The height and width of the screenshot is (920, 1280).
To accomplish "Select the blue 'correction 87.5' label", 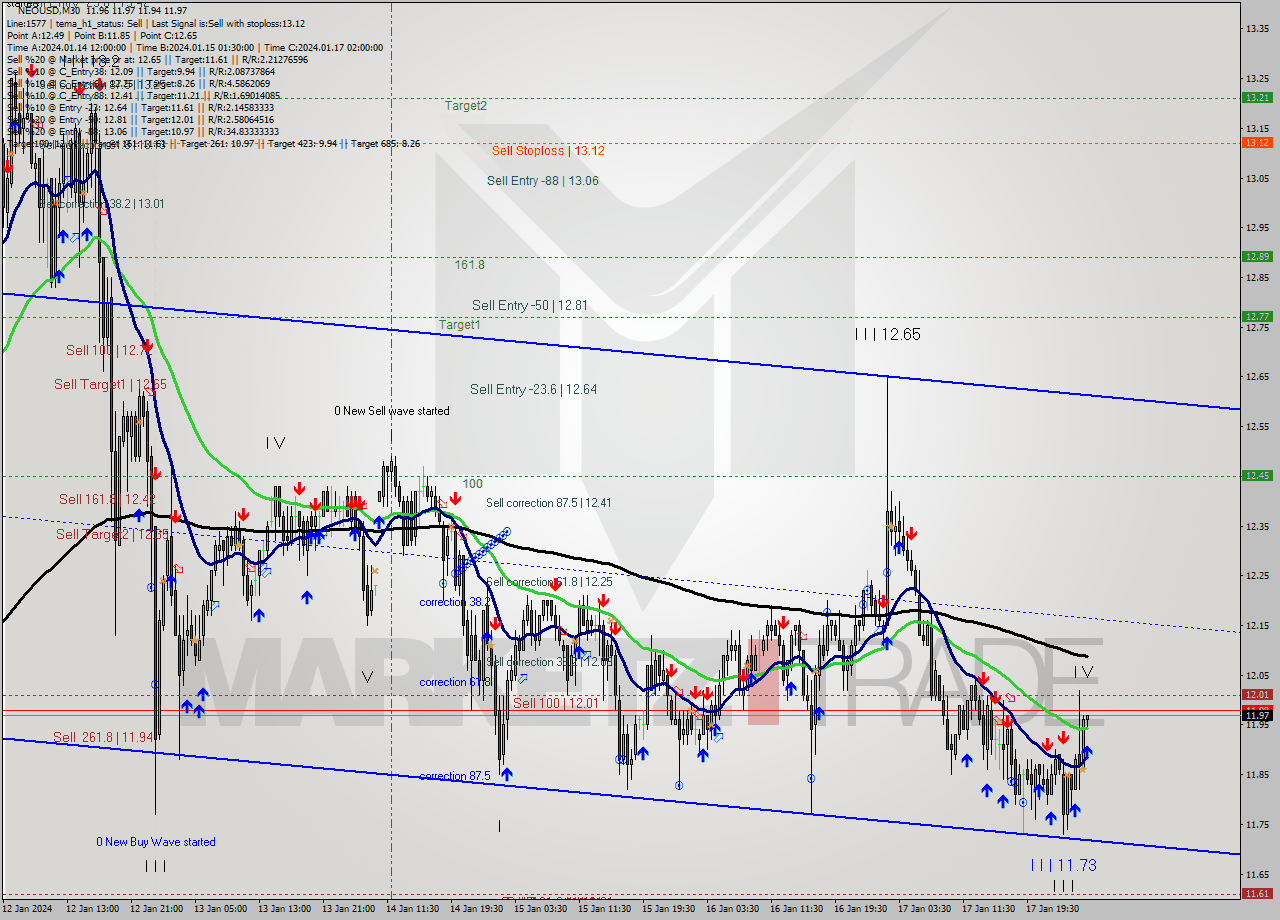I will 455,776.
